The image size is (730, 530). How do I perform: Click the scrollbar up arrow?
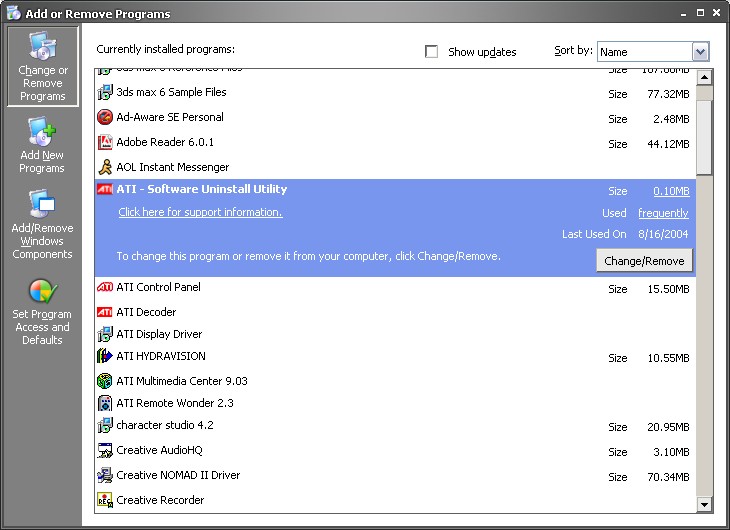[x=704, y=77]
